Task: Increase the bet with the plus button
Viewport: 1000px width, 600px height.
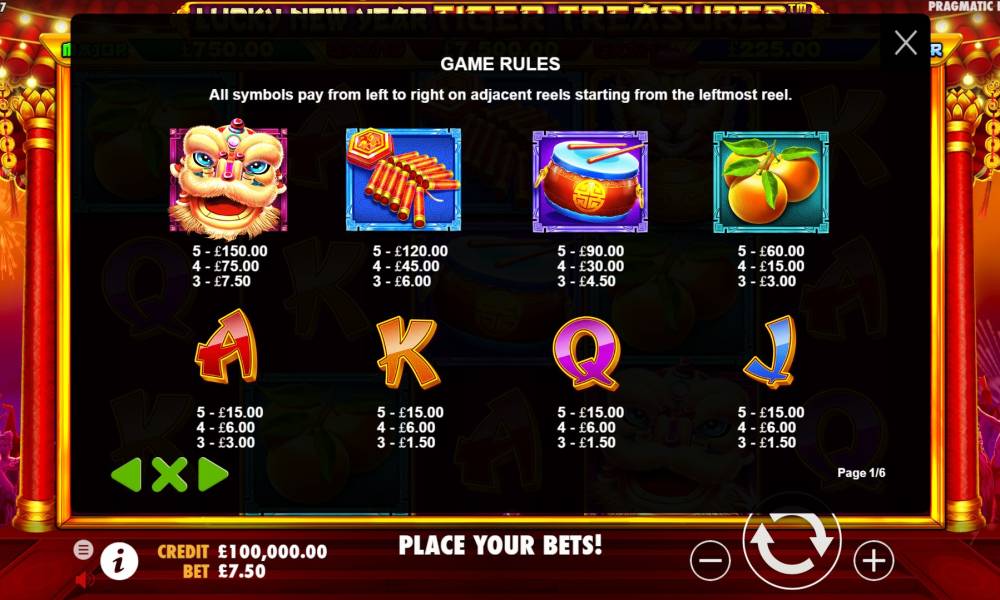Action: [873, 560]
